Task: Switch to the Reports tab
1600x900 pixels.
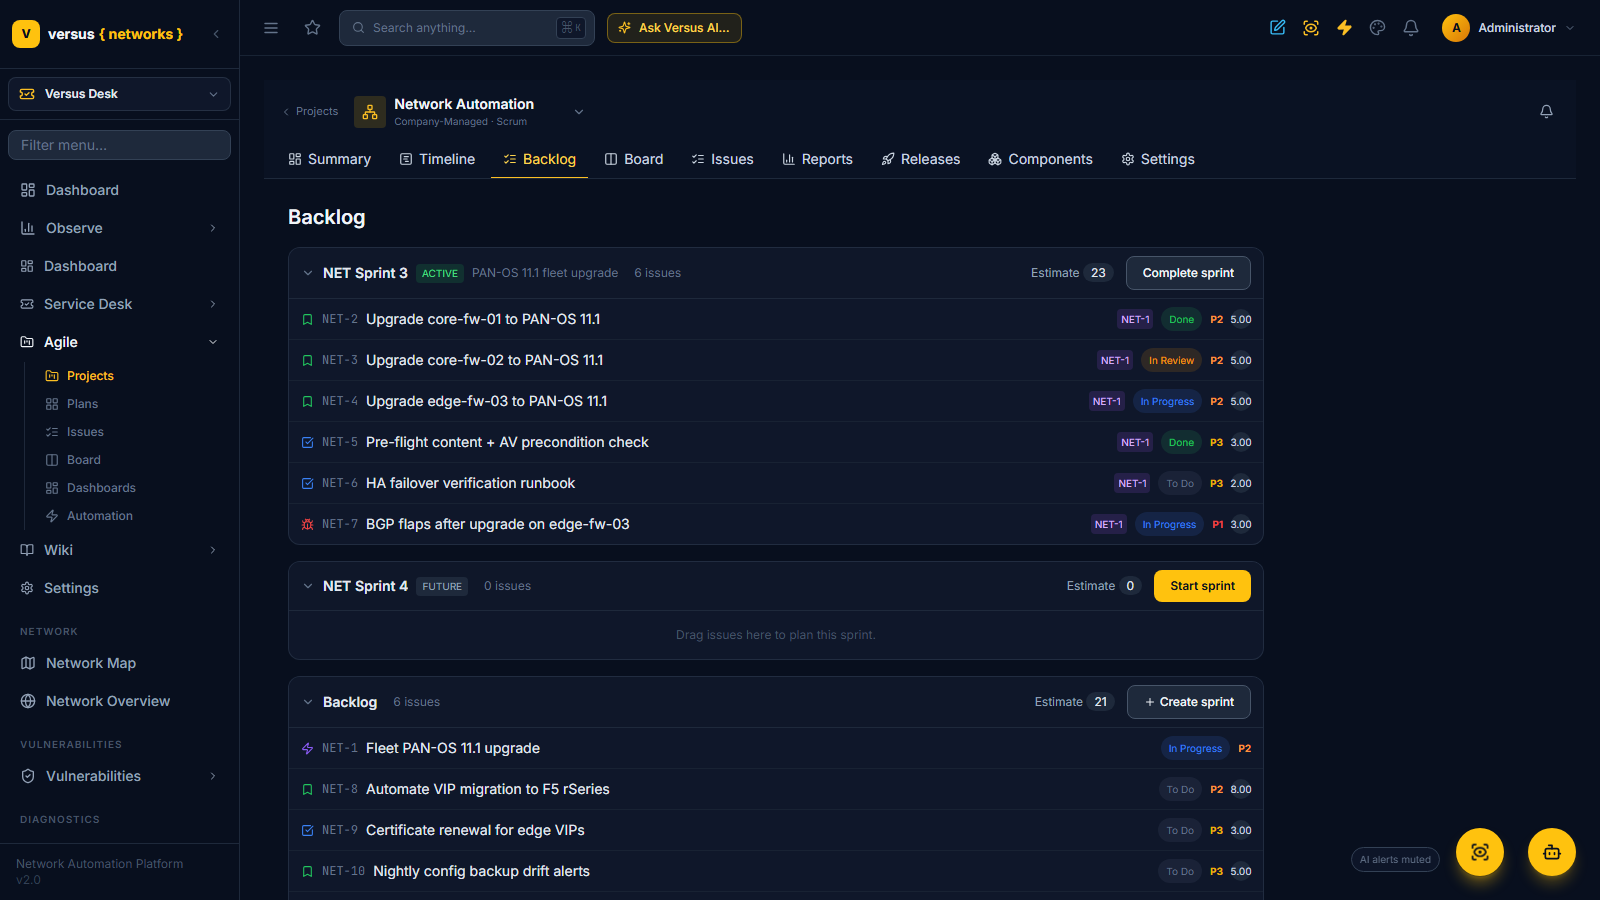Action: coord(817,159)
